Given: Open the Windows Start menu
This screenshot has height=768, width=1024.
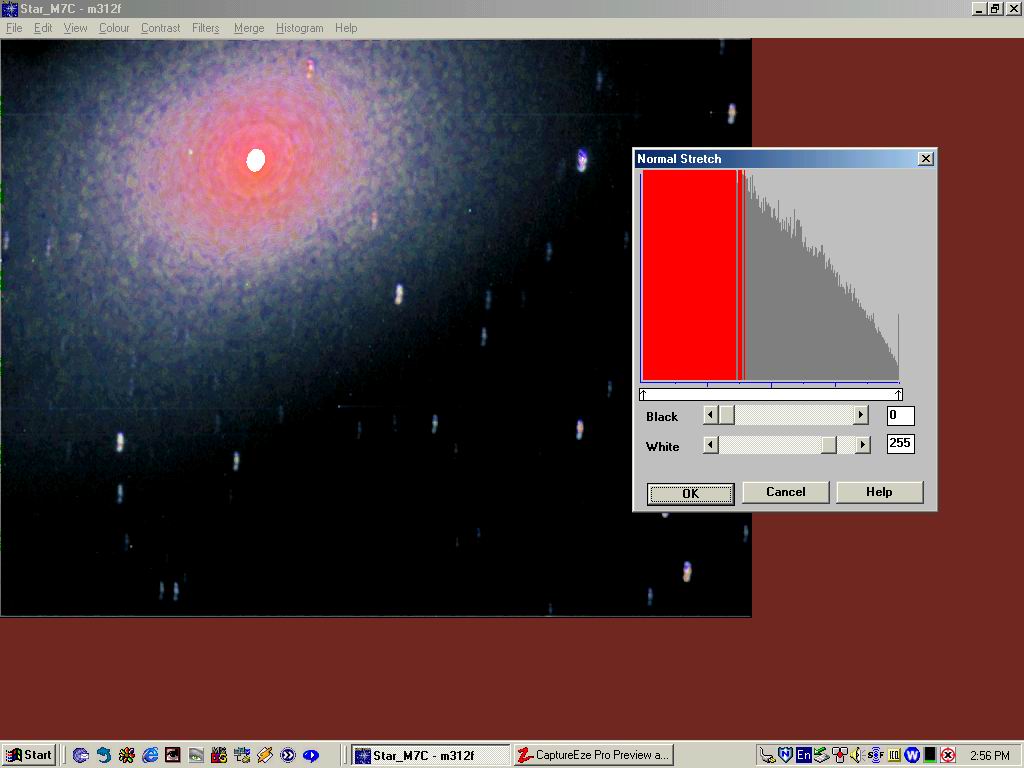Looking at the screenshot, I should click(29, 755).
